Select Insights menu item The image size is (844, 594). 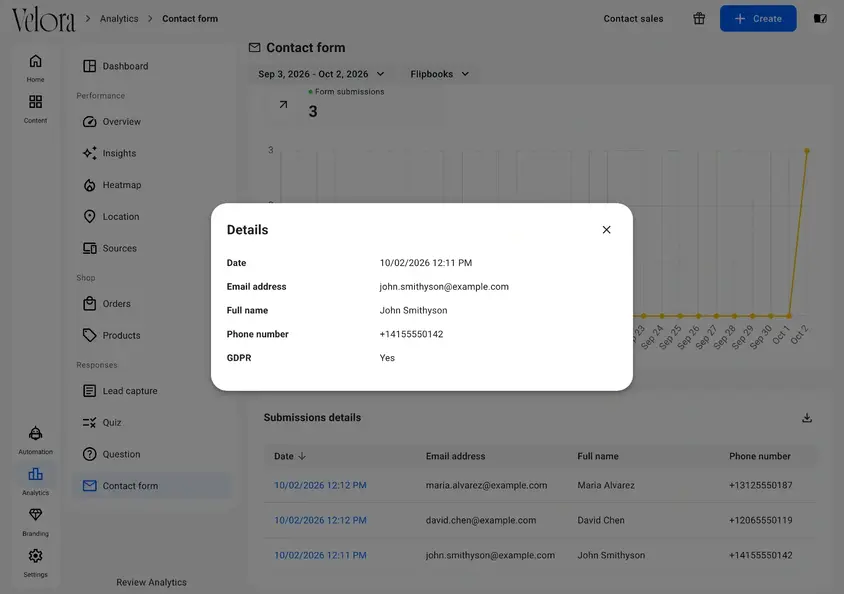pyautogui.click(x=152, y=153)
